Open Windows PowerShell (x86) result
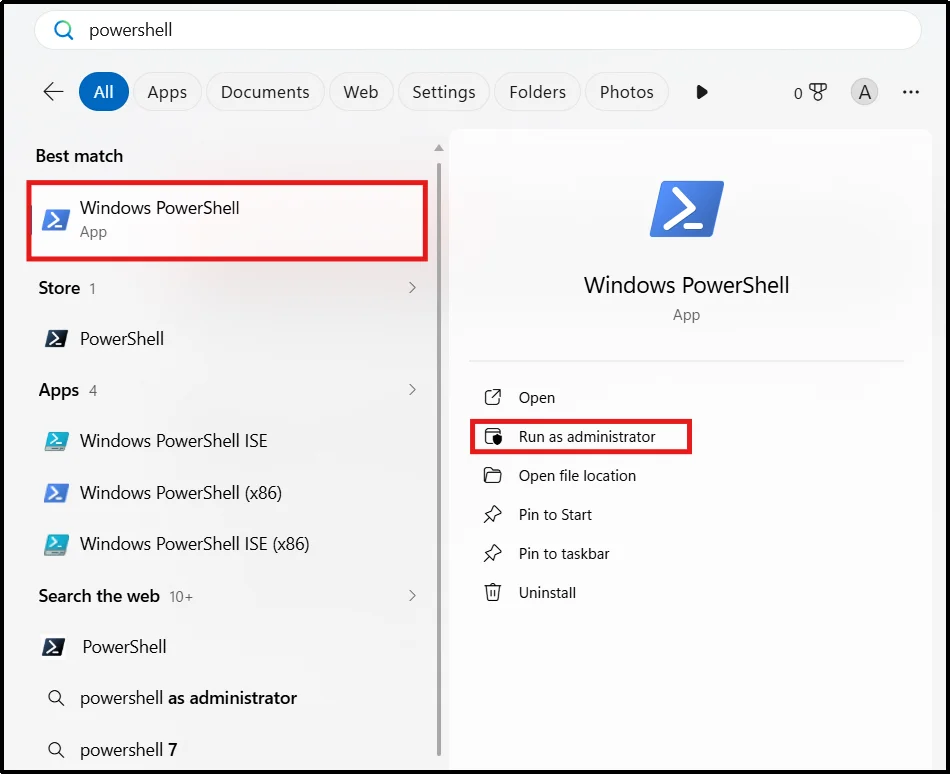Image resolution: width=950 pixels, height=774 pixels. 227,492
